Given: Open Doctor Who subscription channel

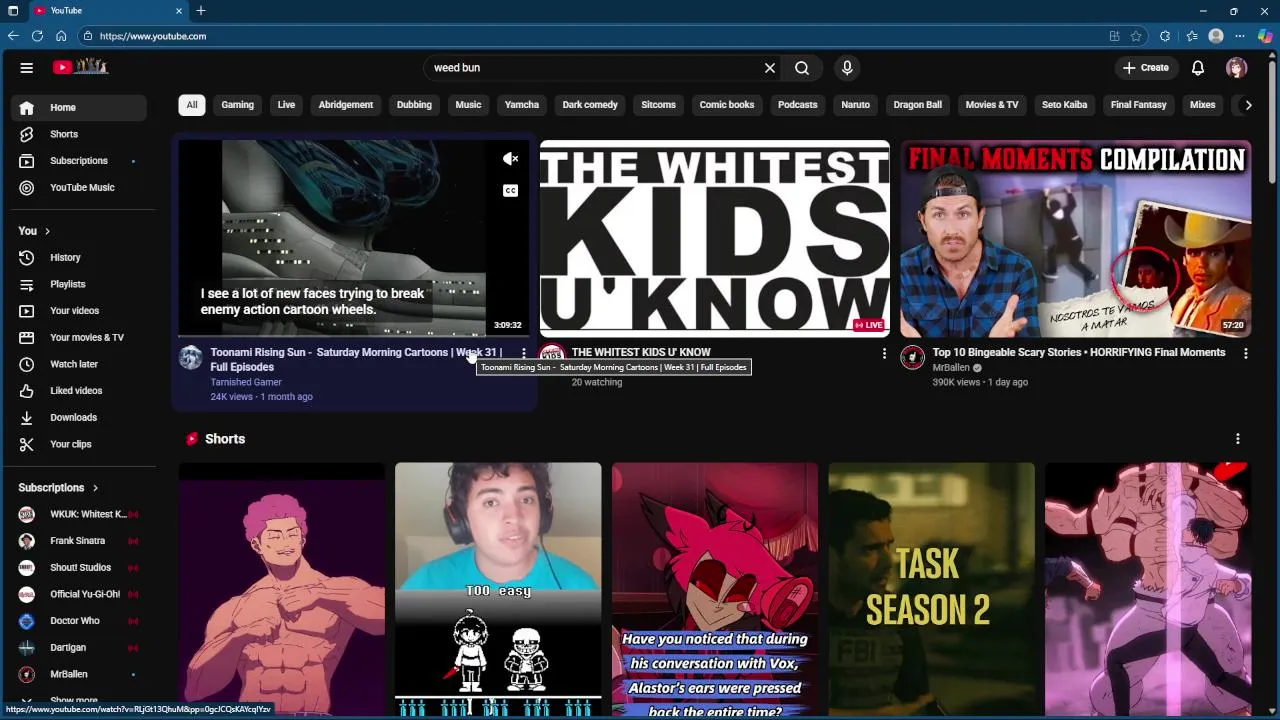Looking at the screenshot, I should coord(79,621).
